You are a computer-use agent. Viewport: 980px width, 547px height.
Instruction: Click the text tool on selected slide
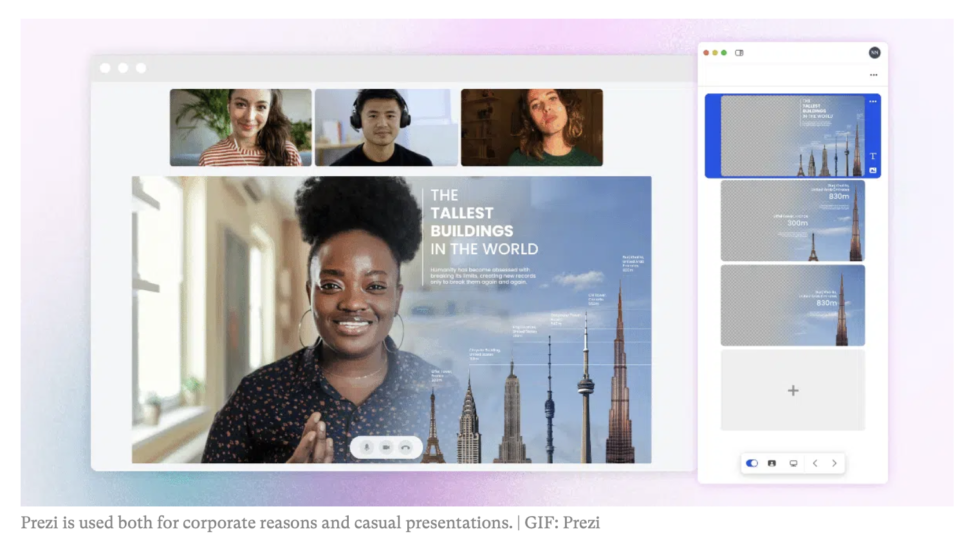click(873, 156)
